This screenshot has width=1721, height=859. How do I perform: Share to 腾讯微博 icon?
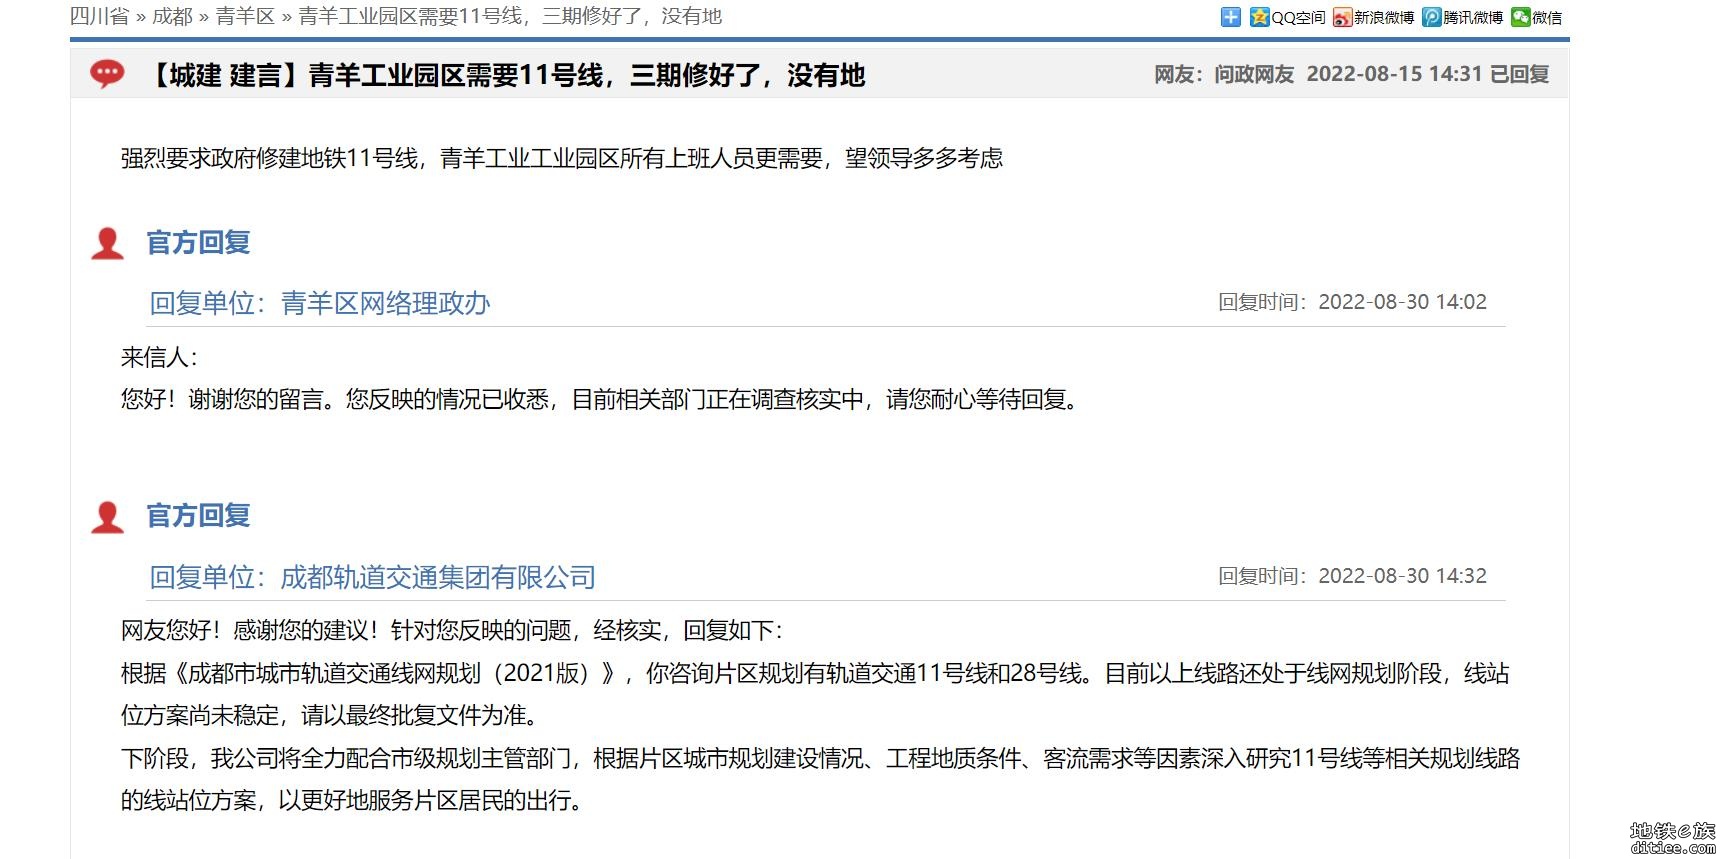(x=1432, y=17)
